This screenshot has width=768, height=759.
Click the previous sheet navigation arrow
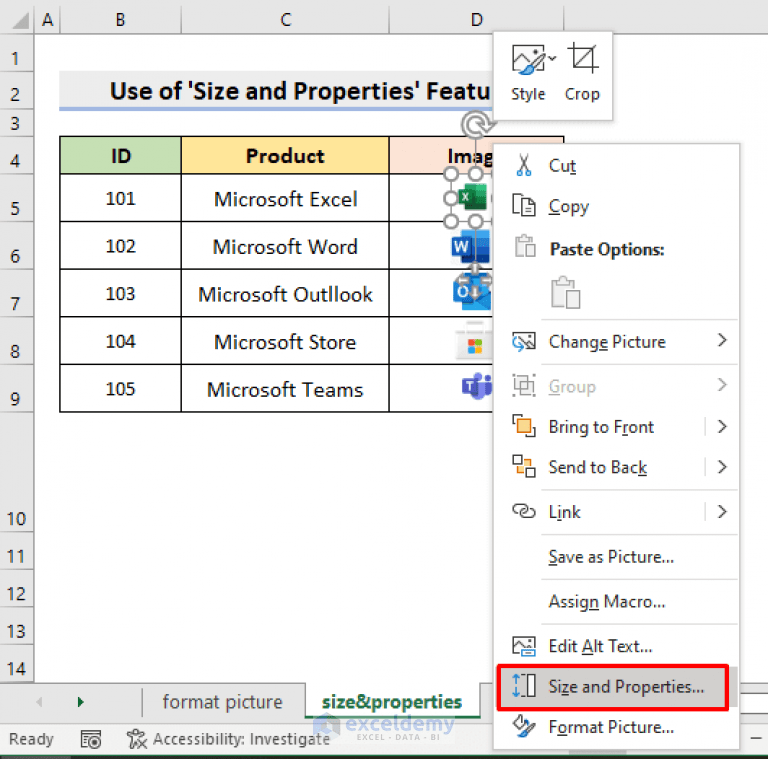[x=39, y=702]
